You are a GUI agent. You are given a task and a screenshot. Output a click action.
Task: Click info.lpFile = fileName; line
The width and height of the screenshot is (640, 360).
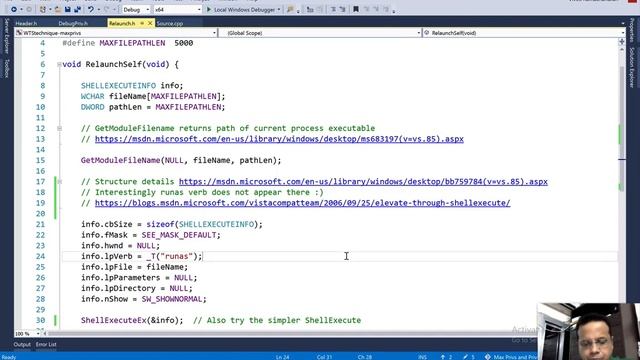(134, 267)
